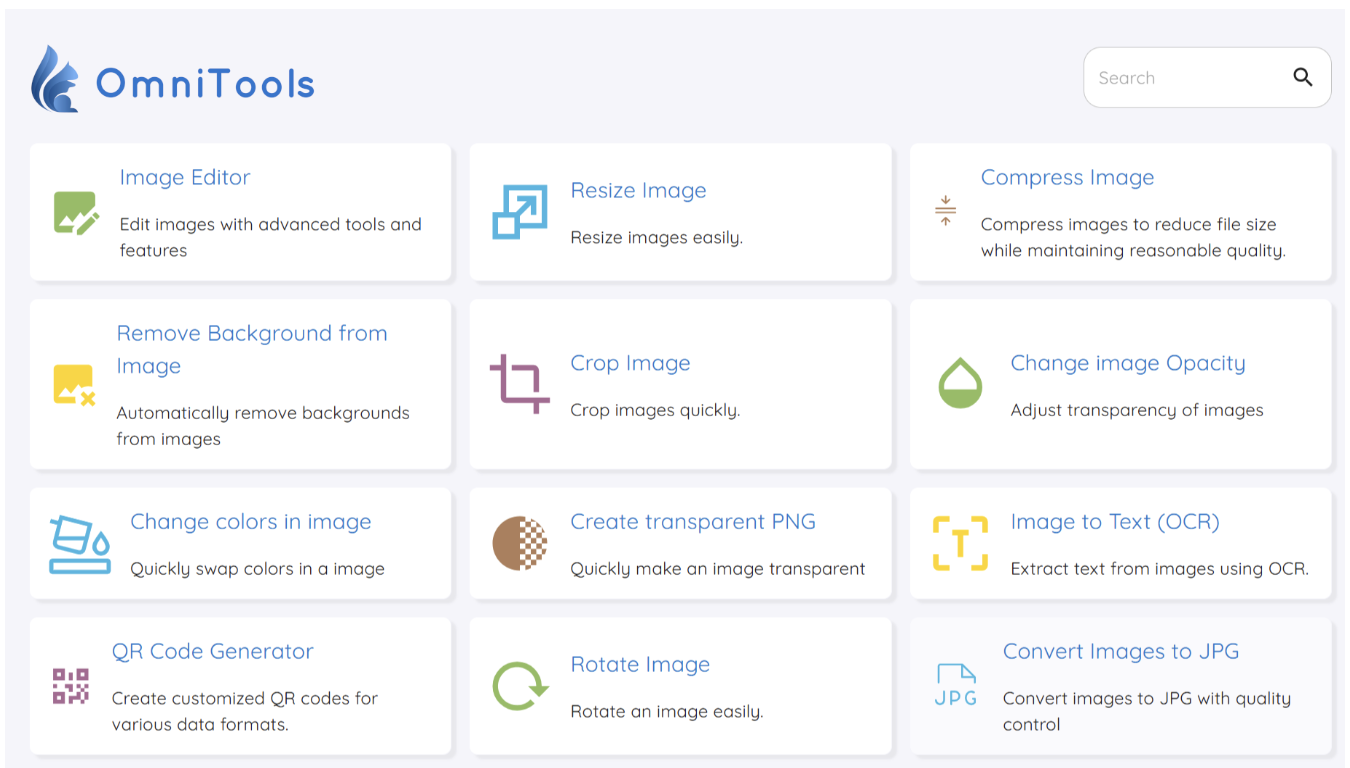Click the magnifying glass search icon
The width and height of the screenshot is (1350, 768).
[1302, 77]
